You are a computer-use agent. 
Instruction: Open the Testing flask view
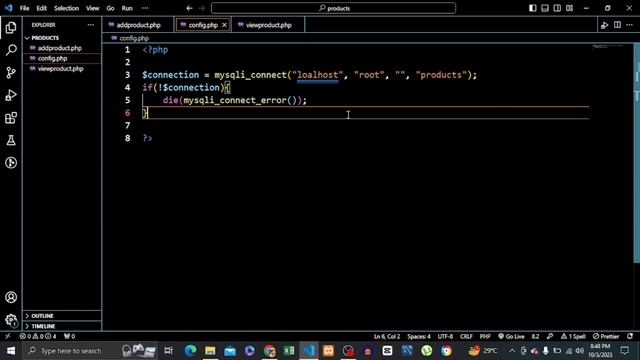pyautogui.click(x=11, y=140)
